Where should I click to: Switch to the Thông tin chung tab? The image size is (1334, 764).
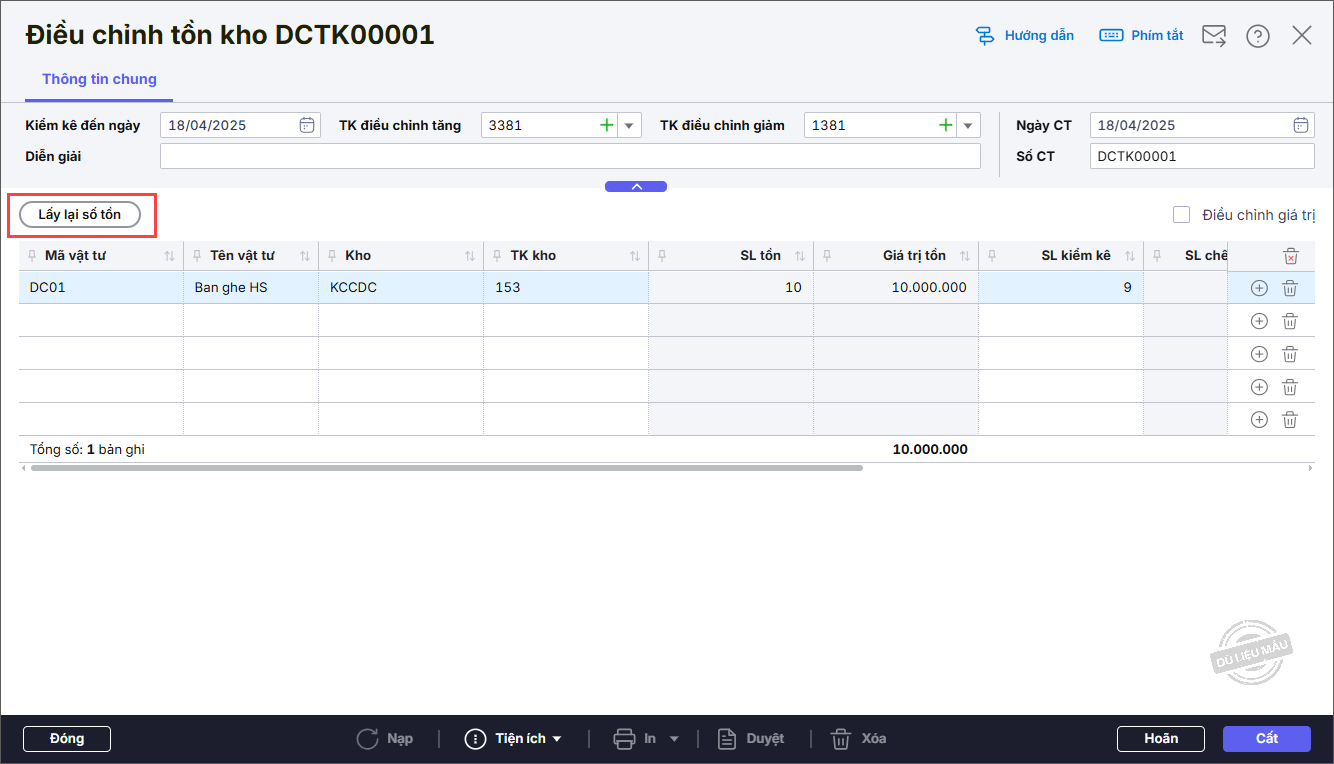click(x=99, y=79)
